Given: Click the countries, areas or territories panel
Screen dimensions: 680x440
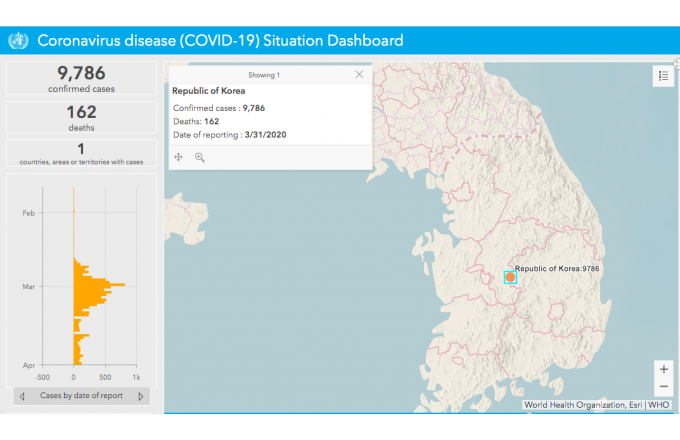Looking at the screenshot, I should pos(81,153).
